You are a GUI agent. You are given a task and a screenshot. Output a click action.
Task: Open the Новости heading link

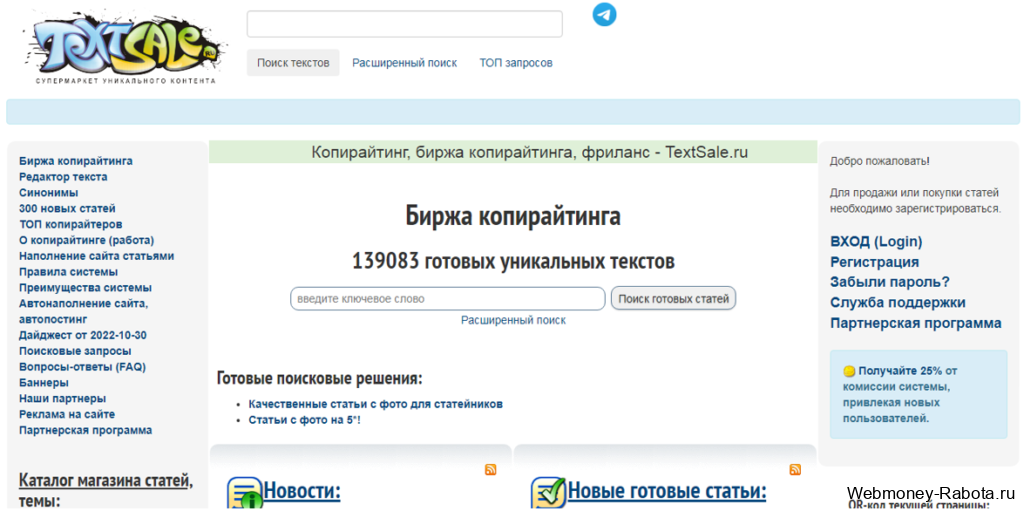click(x=302, y=490)
